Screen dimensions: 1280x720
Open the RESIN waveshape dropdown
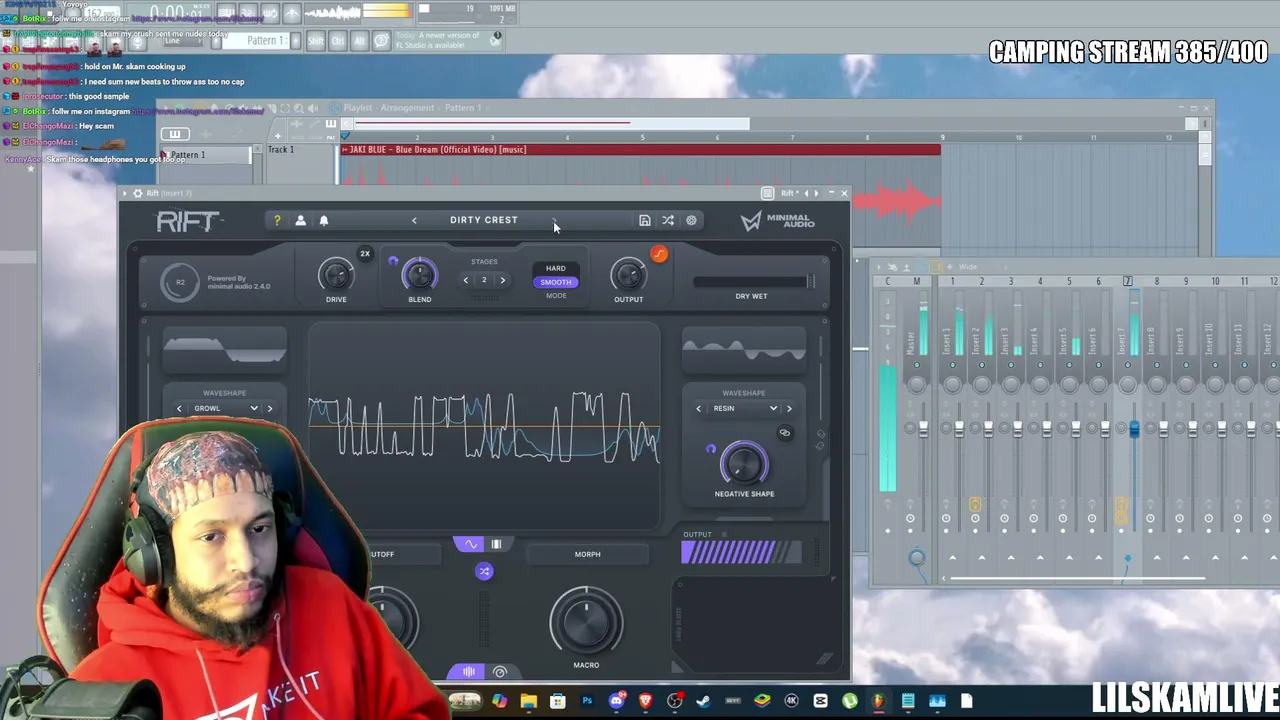point(744,408)
